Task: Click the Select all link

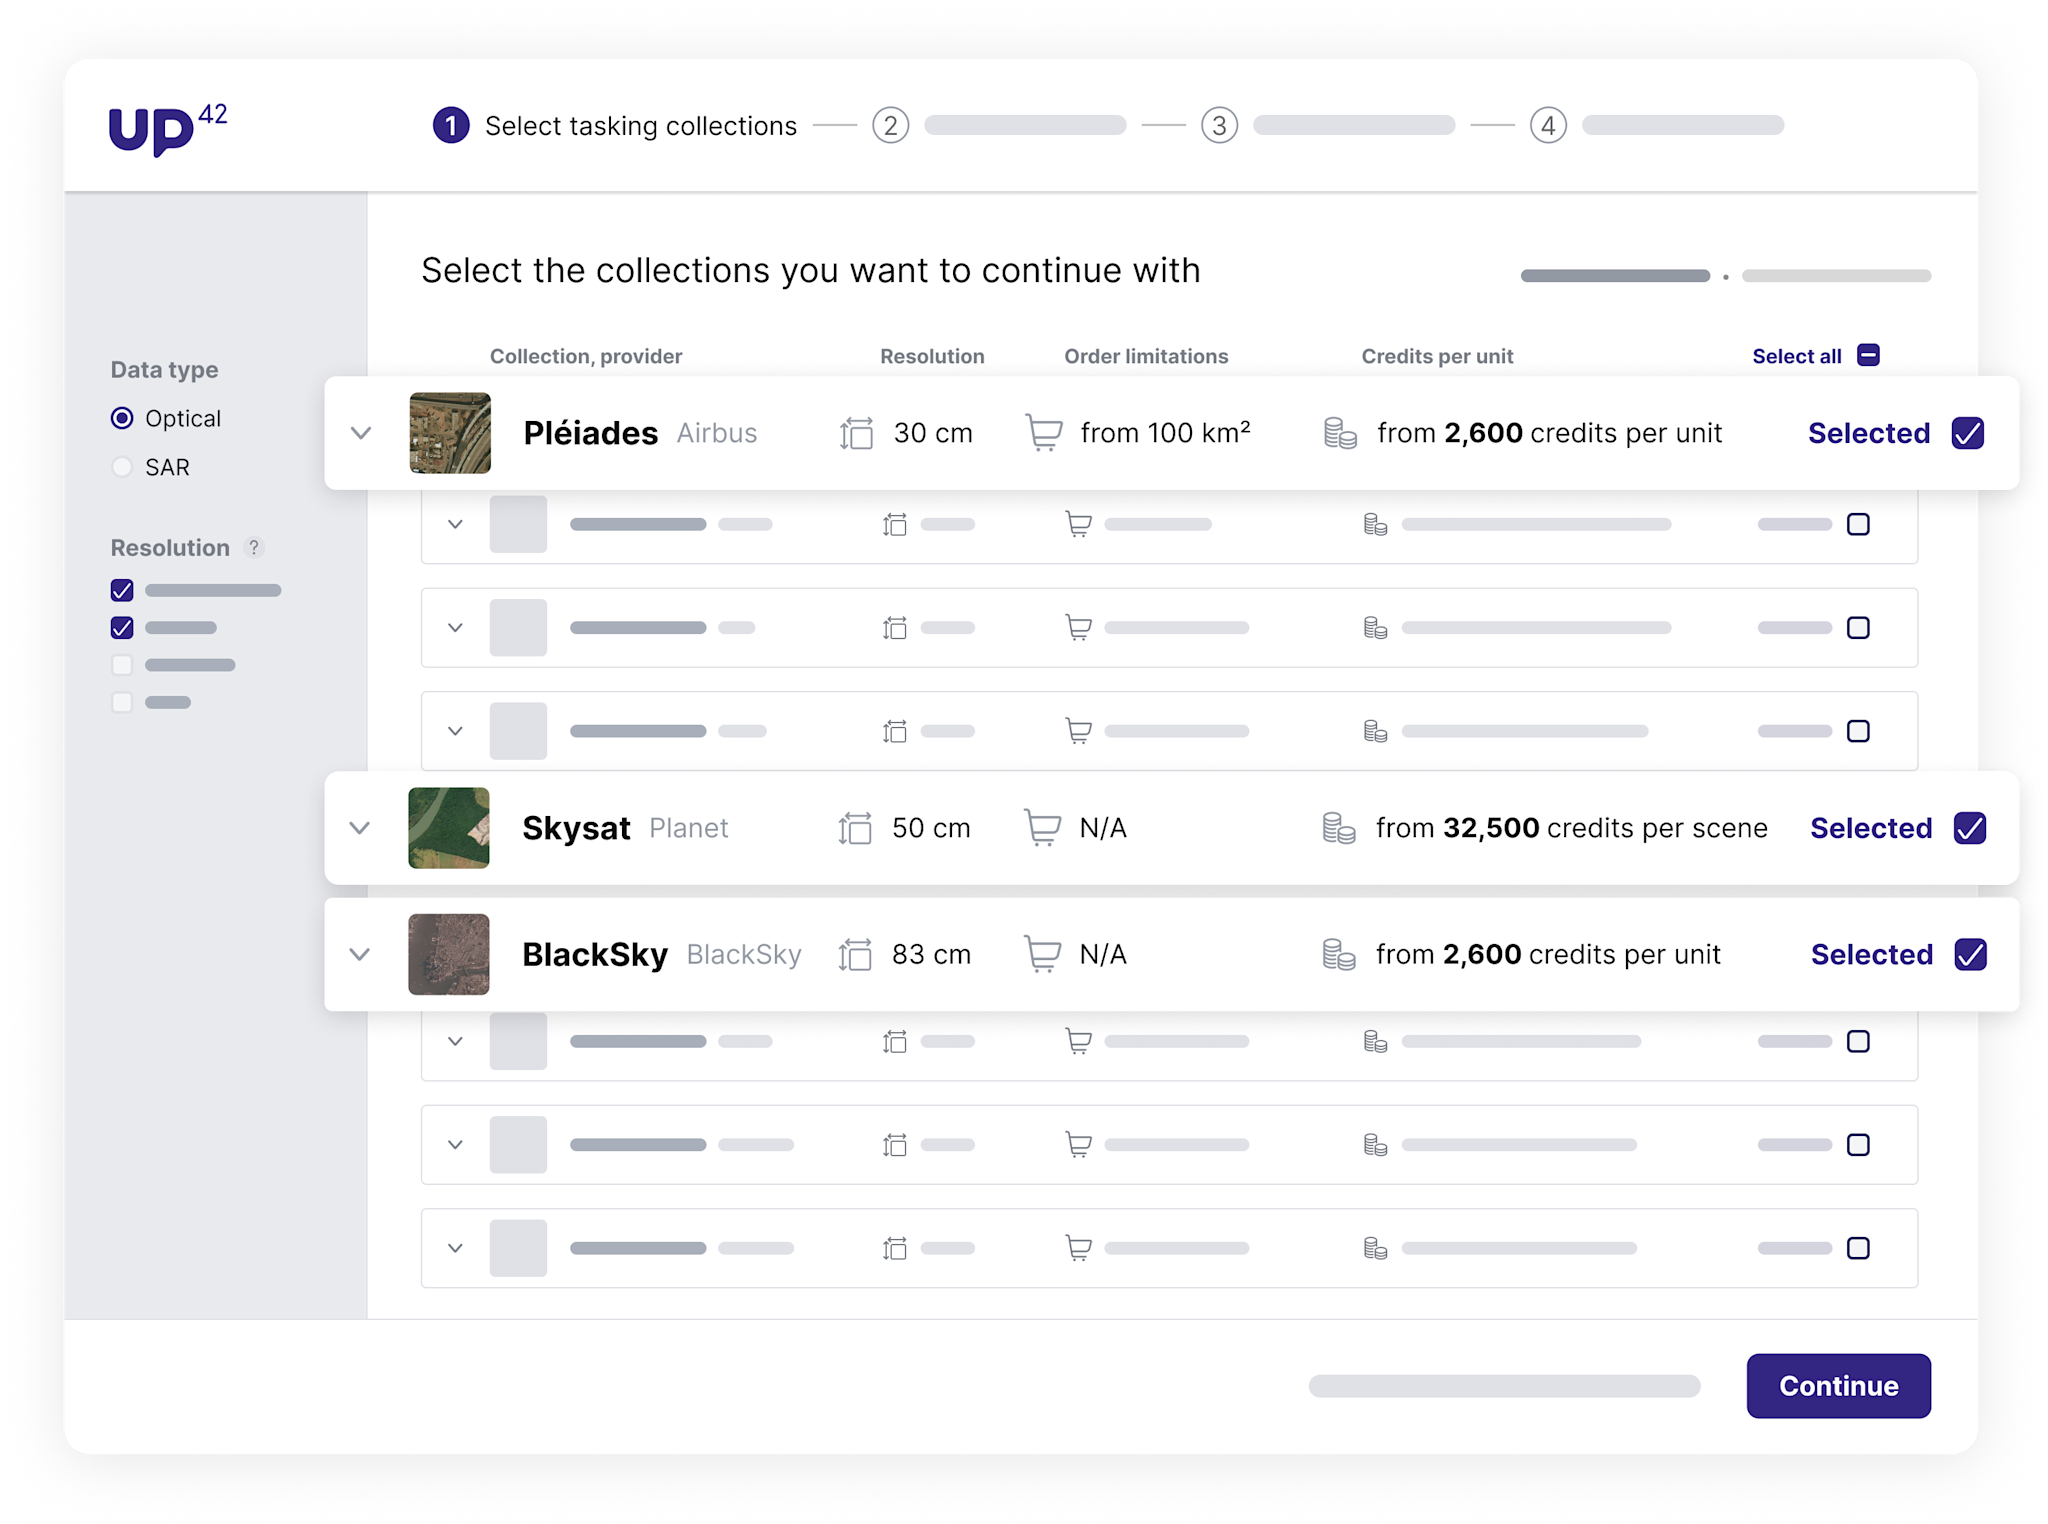Action: pos(1796,356)
